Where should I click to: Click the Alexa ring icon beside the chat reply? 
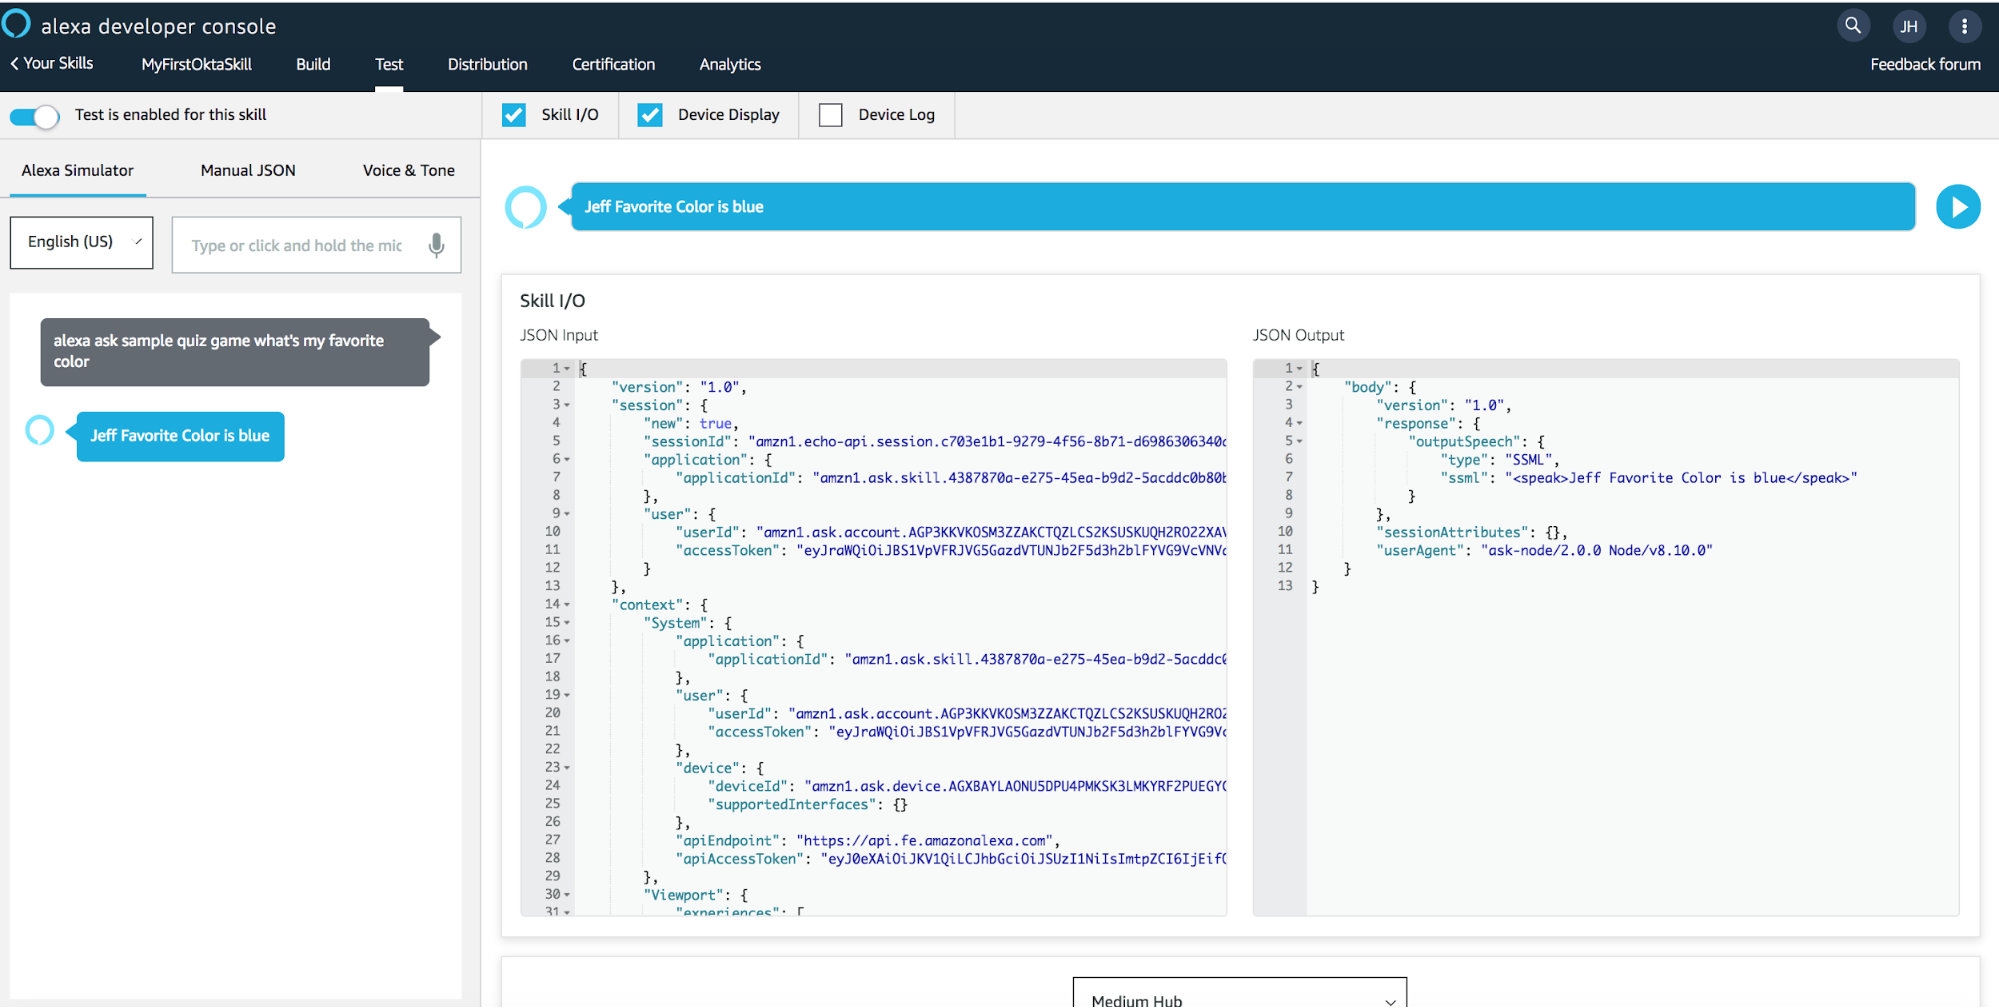(40, 431)
